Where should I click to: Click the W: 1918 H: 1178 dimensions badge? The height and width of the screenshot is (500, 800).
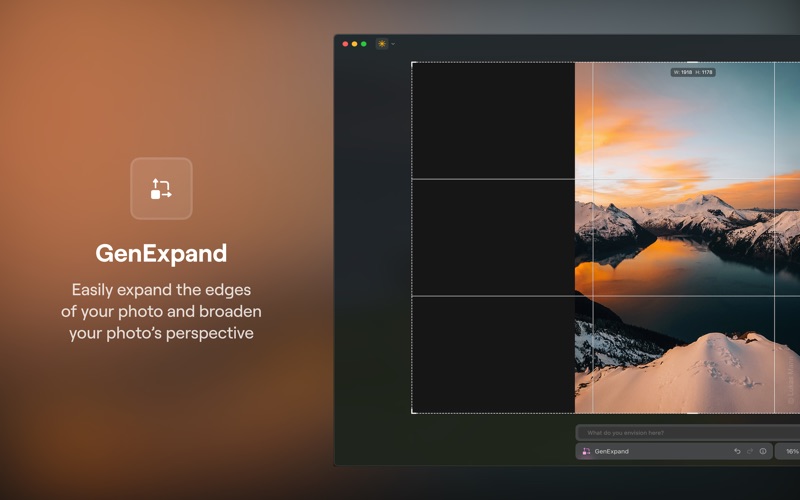[x=693, y=72]
